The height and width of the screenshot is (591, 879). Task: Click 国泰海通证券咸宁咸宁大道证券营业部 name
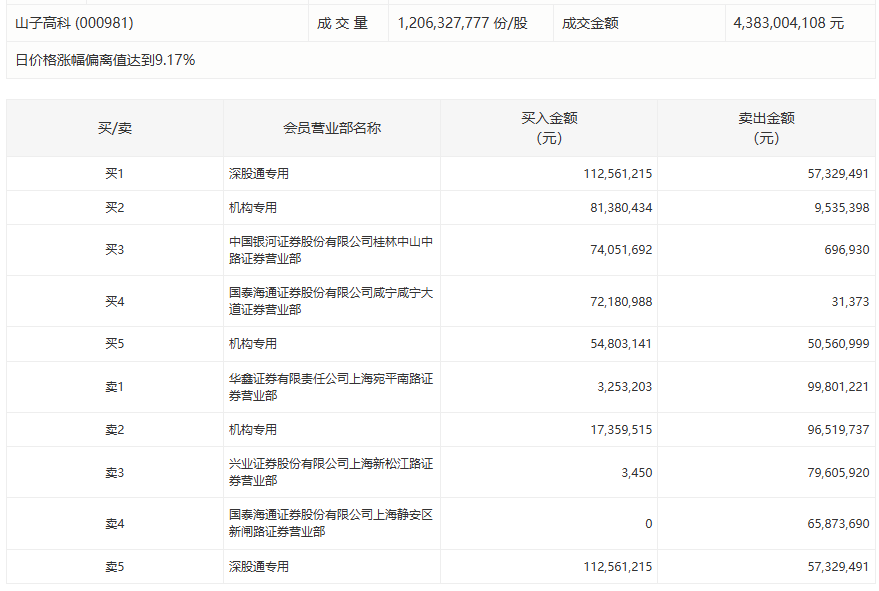[331, 301]
